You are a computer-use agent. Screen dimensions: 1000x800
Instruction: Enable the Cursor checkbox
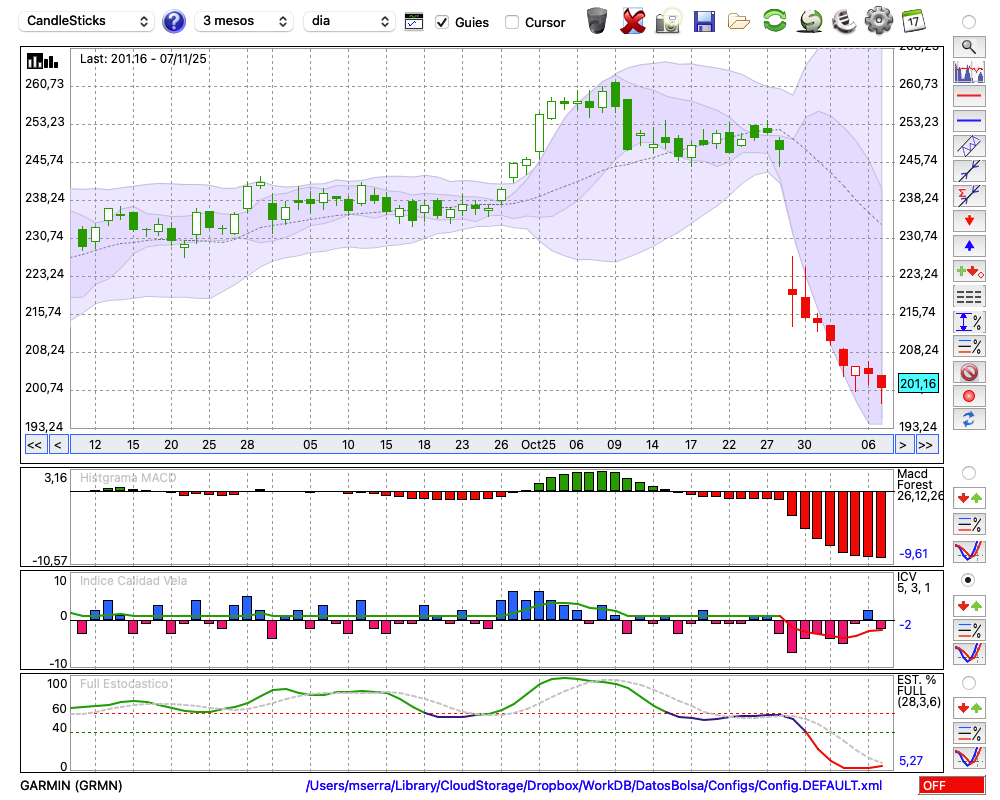(512, 22)
